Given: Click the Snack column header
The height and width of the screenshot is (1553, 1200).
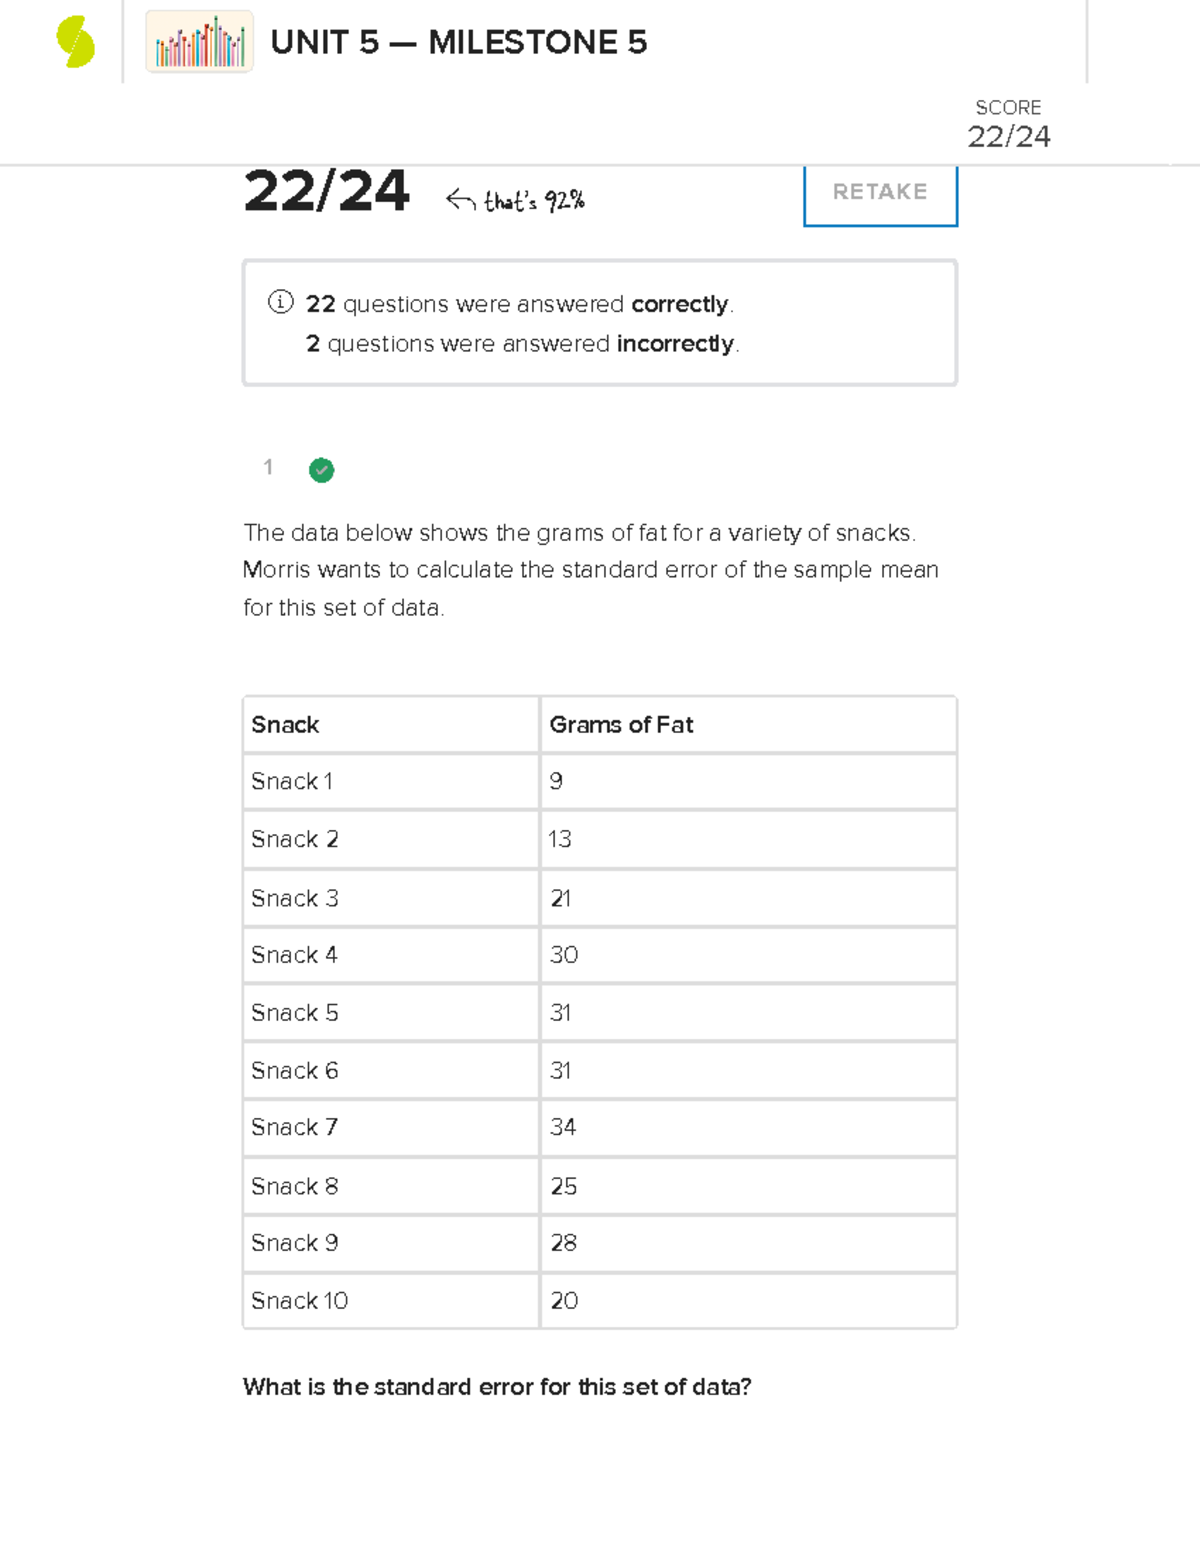Looking at the screenshot, I should (286, 725).
